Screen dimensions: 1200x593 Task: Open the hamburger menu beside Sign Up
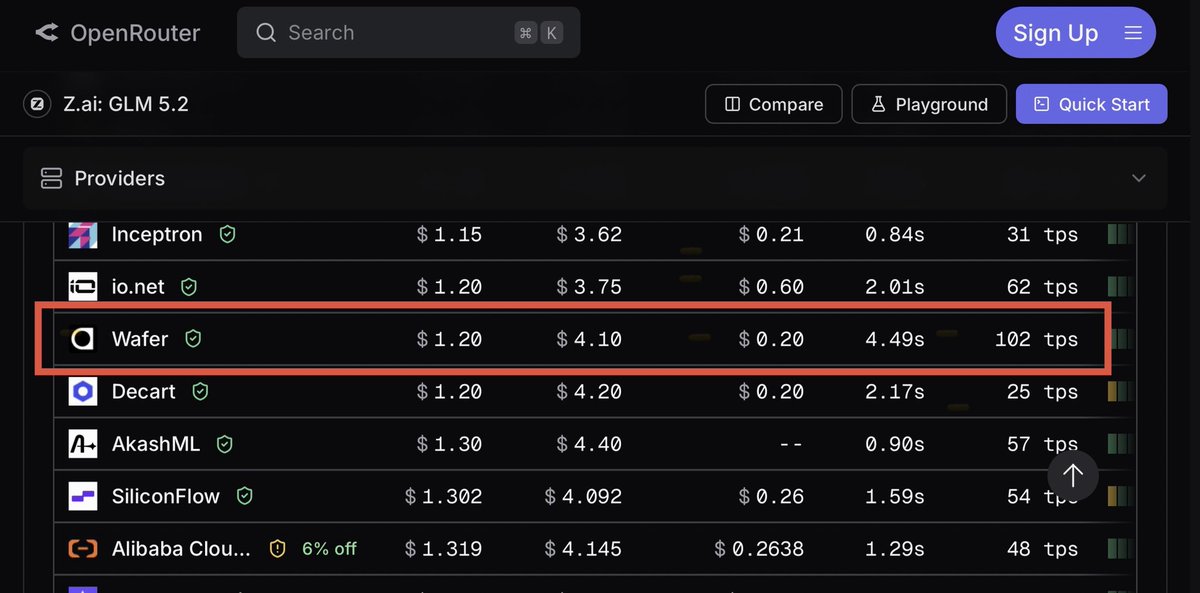tap(1133, 33)
